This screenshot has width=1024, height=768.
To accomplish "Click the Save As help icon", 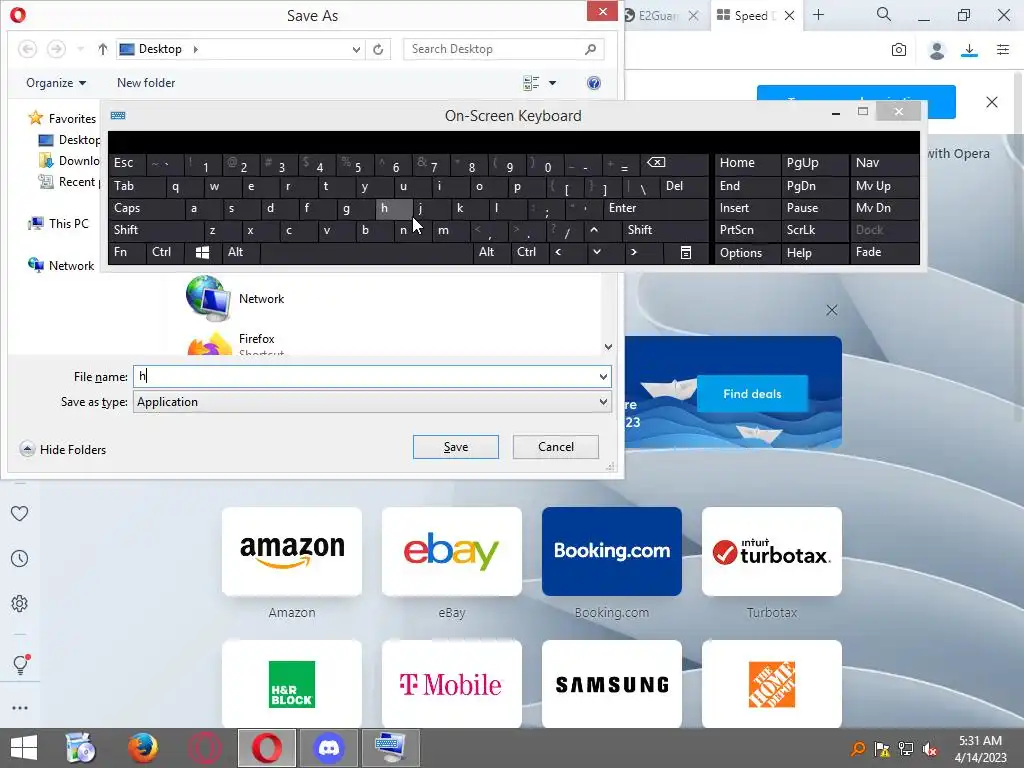I will point(594,83).
